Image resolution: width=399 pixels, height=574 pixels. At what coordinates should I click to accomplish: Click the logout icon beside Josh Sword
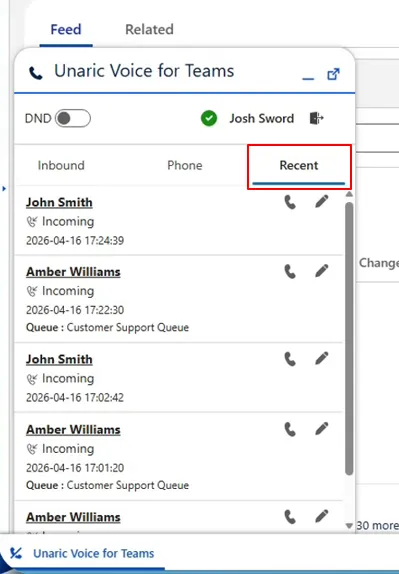tap(317, 118)
